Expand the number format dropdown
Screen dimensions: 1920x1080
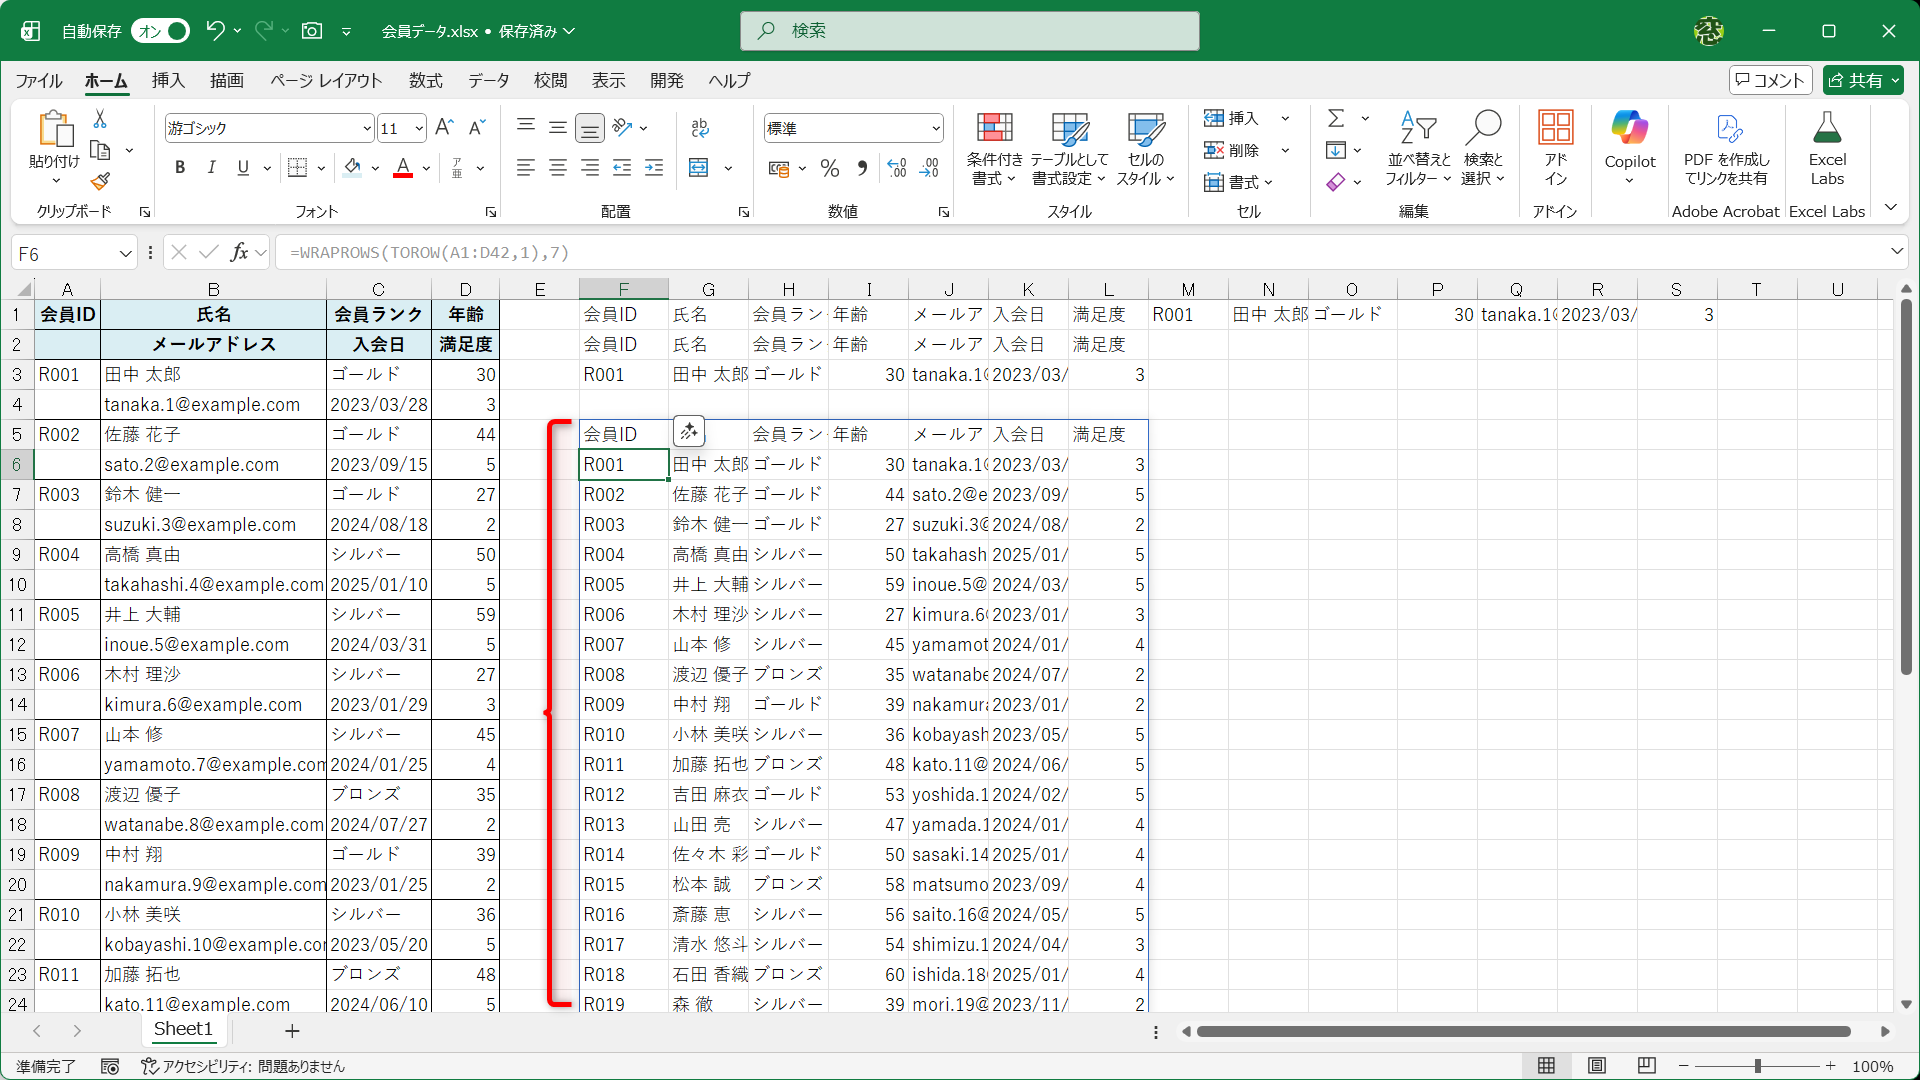936,129
